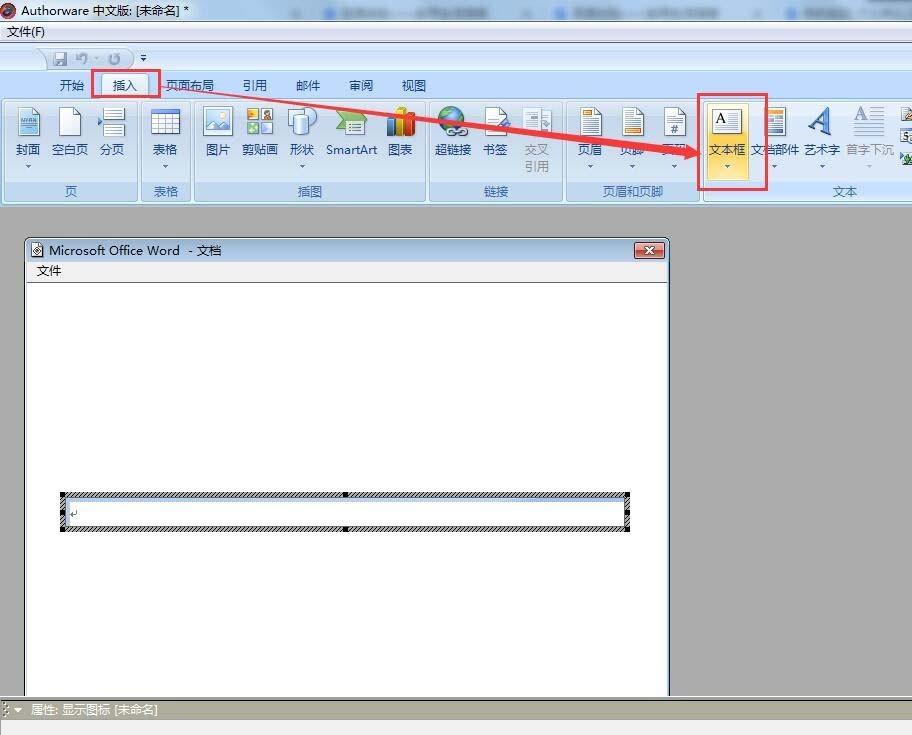This screenshot has height=735, width=912.
Task: Collapse the properties (属性) panel arrow
Action: tap(18, 710)
